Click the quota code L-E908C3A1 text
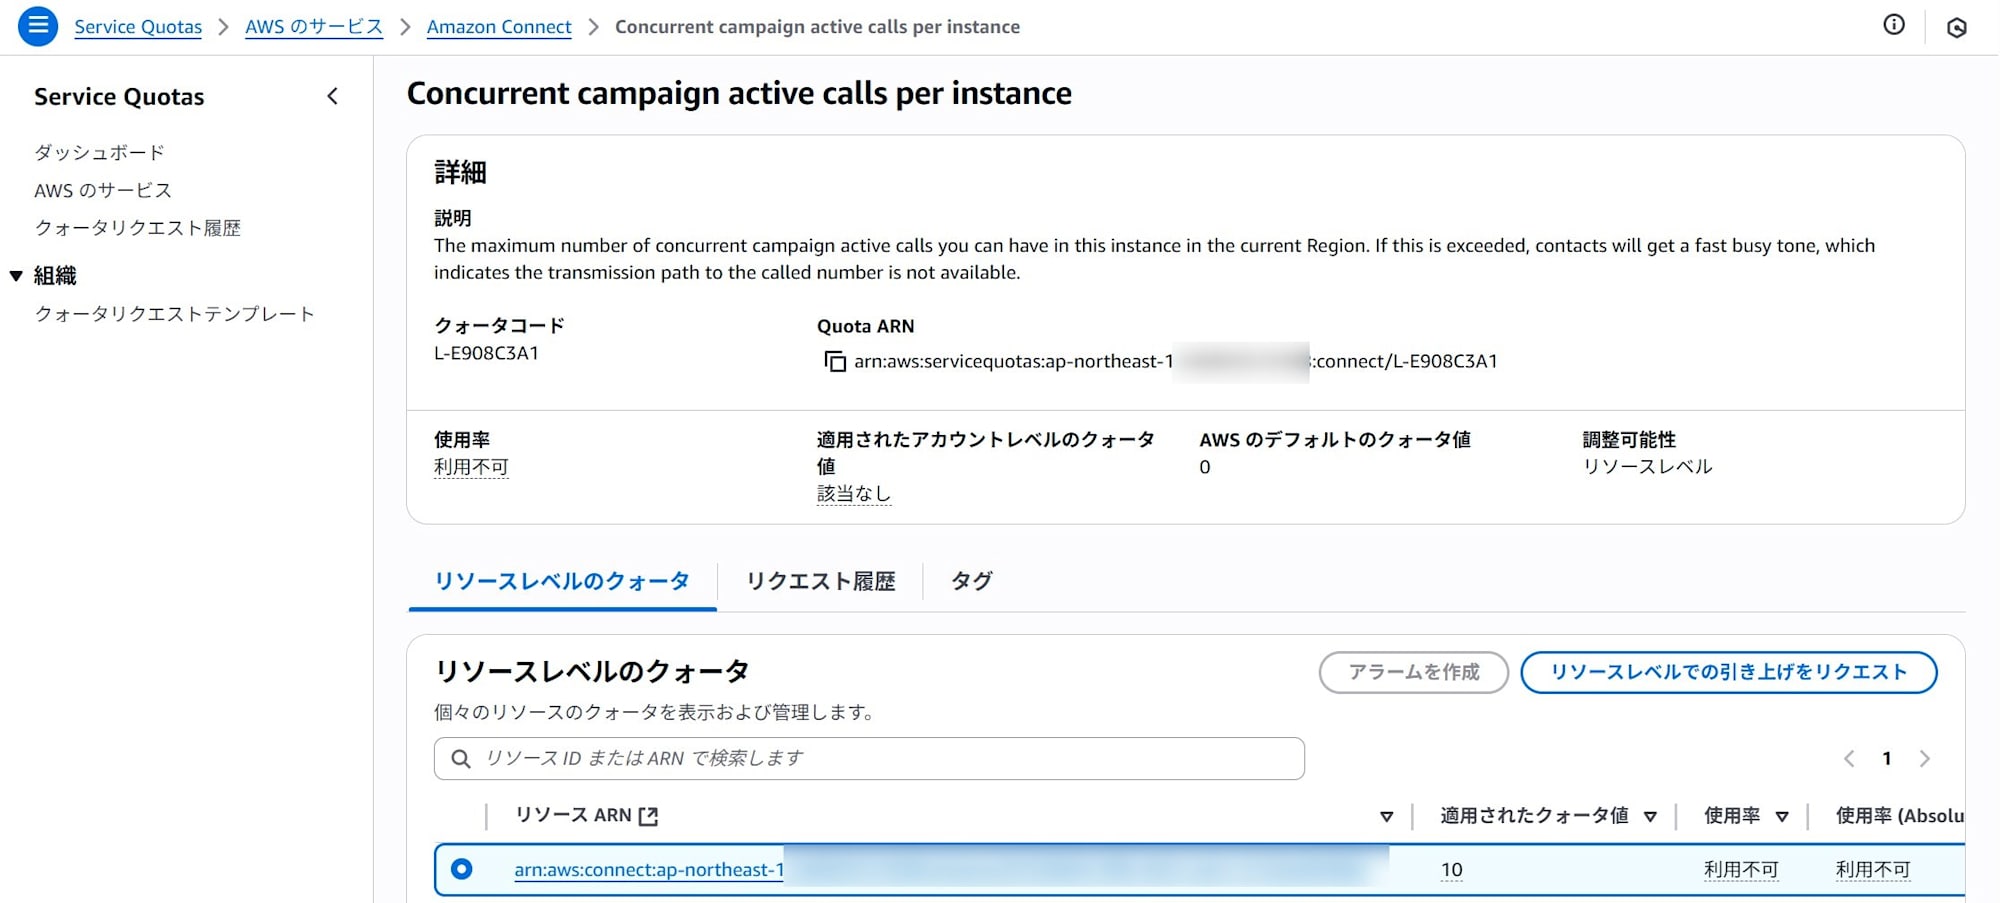The width and height of the screenshot is (2000, 903). click(486, 353)
